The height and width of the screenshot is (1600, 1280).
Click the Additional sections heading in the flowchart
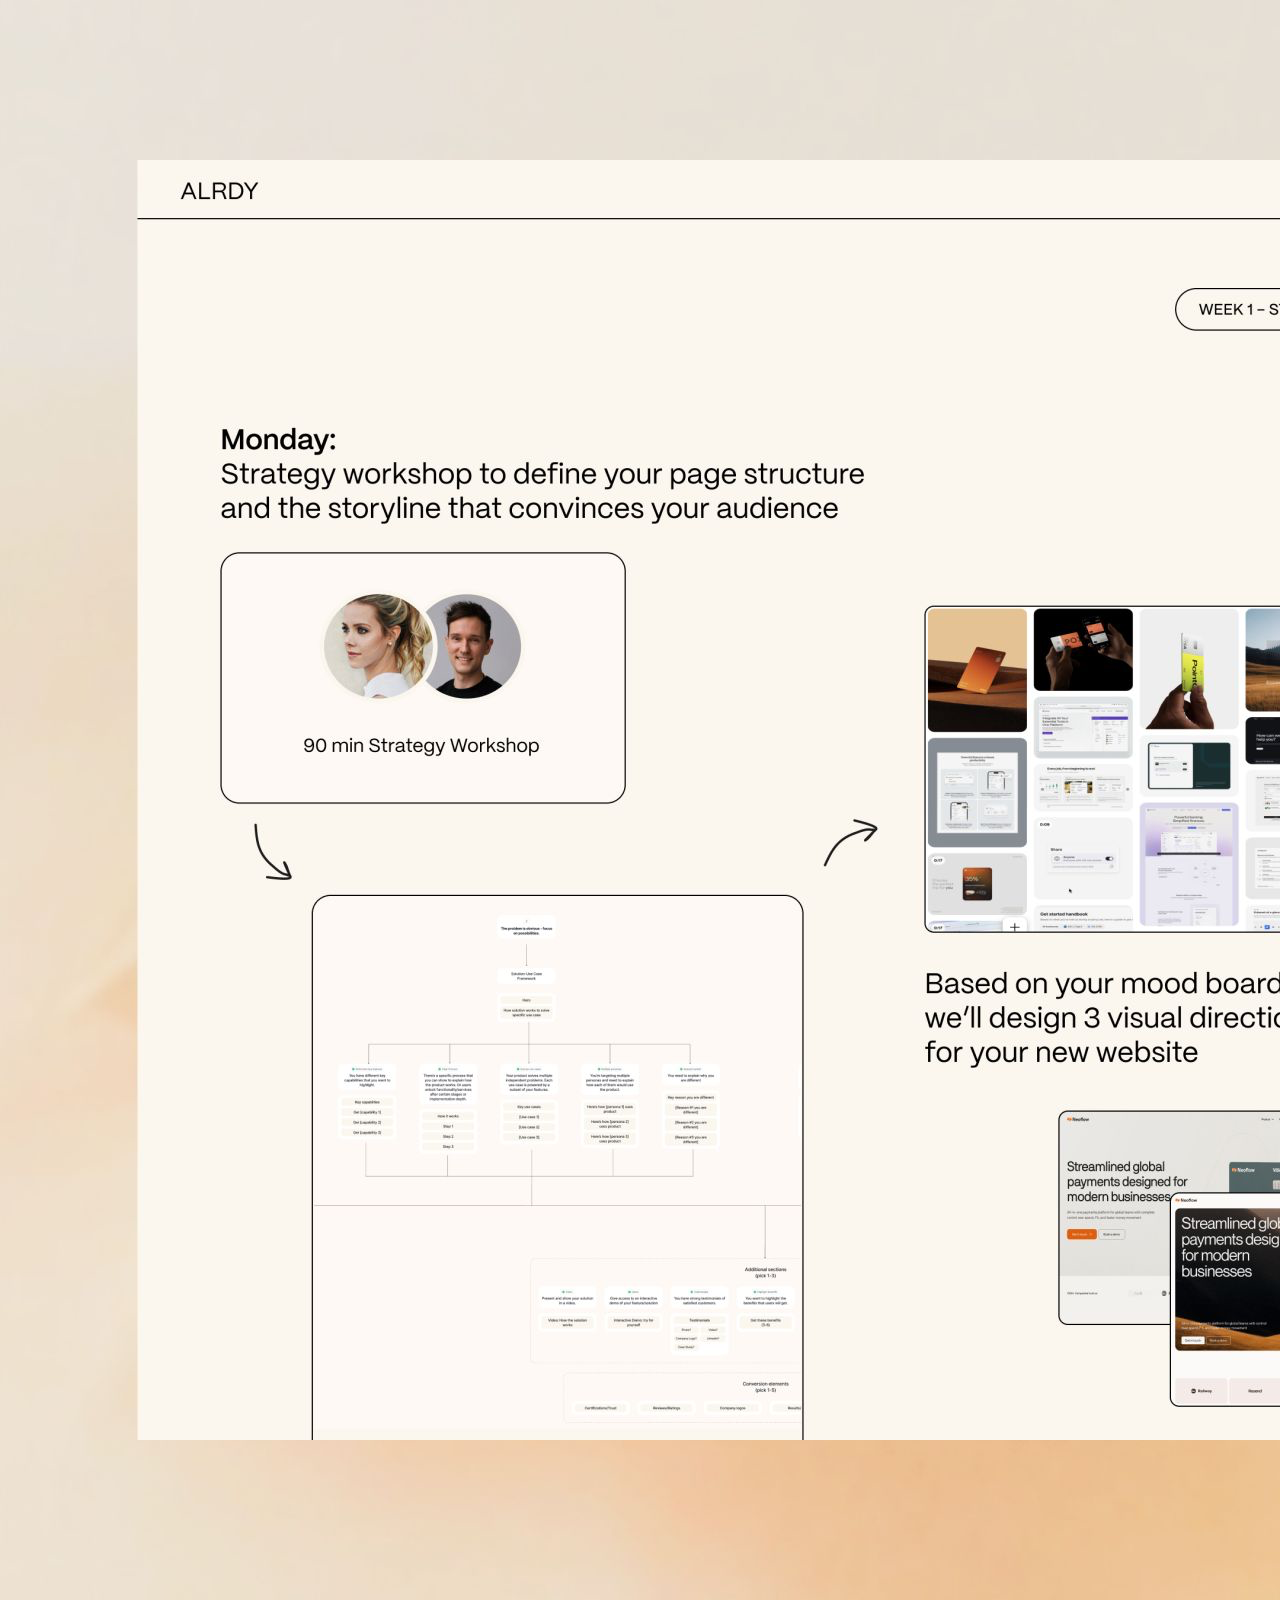[765, 1272]
